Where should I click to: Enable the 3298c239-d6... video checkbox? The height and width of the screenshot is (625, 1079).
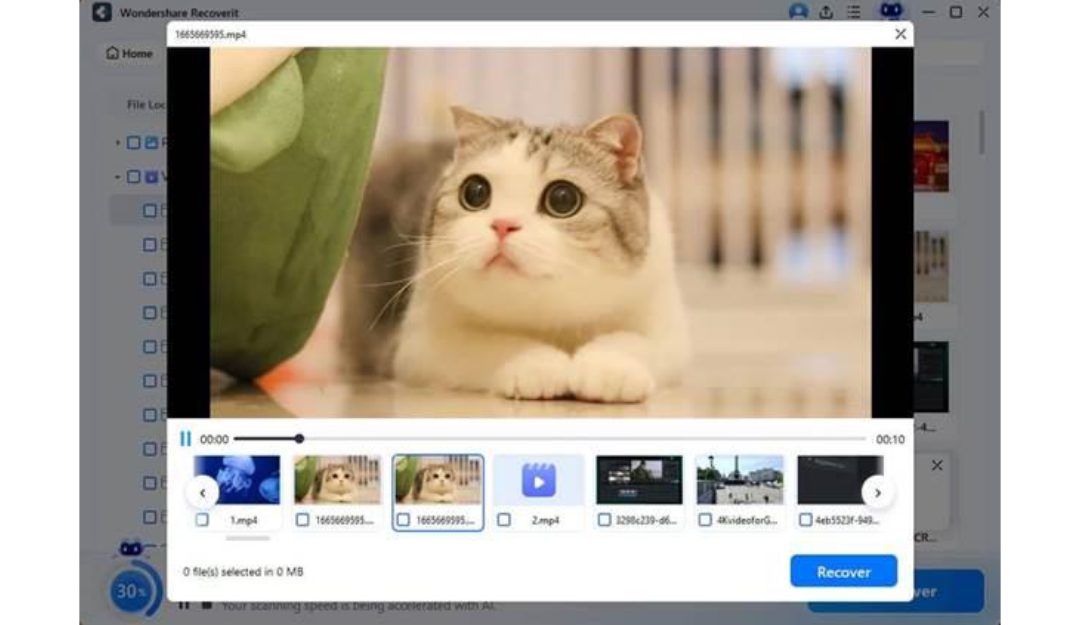pos(604,520)
